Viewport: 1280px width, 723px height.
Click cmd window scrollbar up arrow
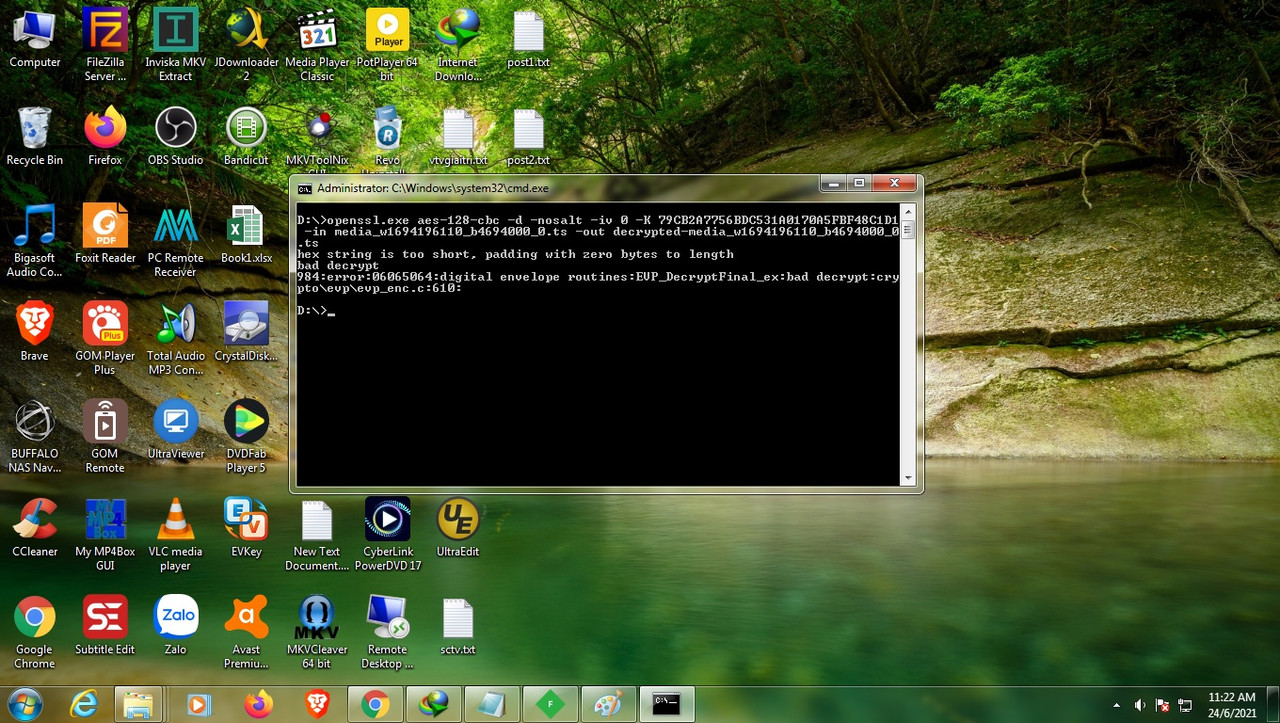[908, 212]
